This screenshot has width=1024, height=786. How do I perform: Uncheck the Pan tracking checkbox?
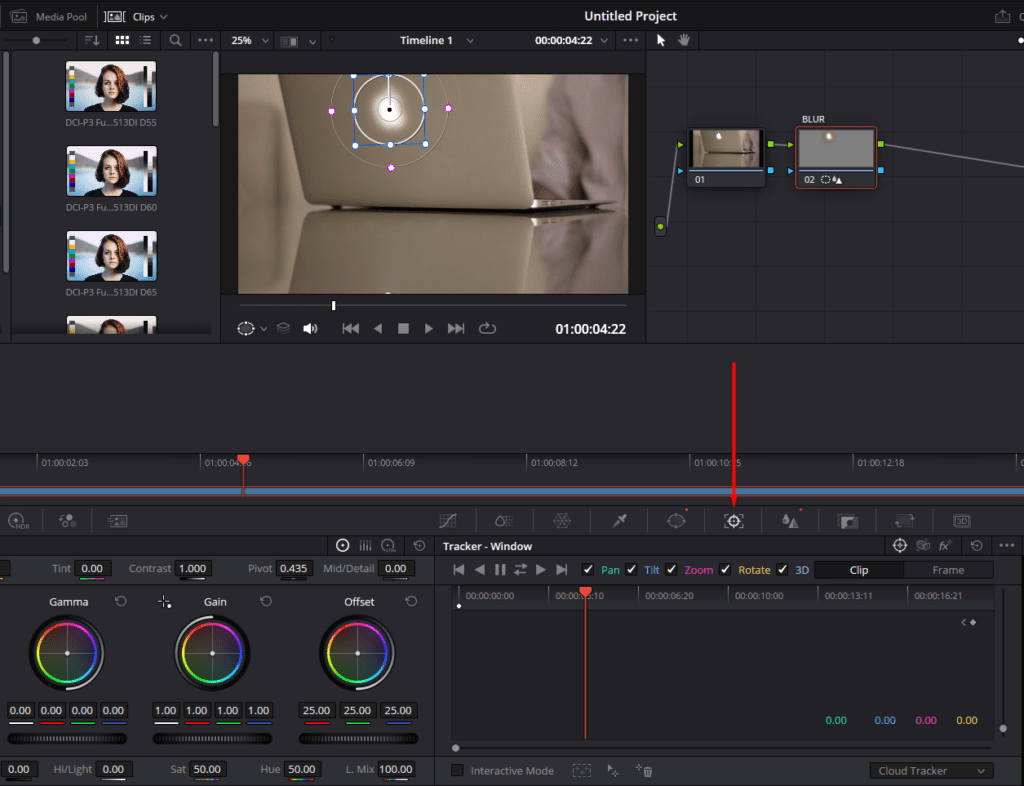[588, 570]
